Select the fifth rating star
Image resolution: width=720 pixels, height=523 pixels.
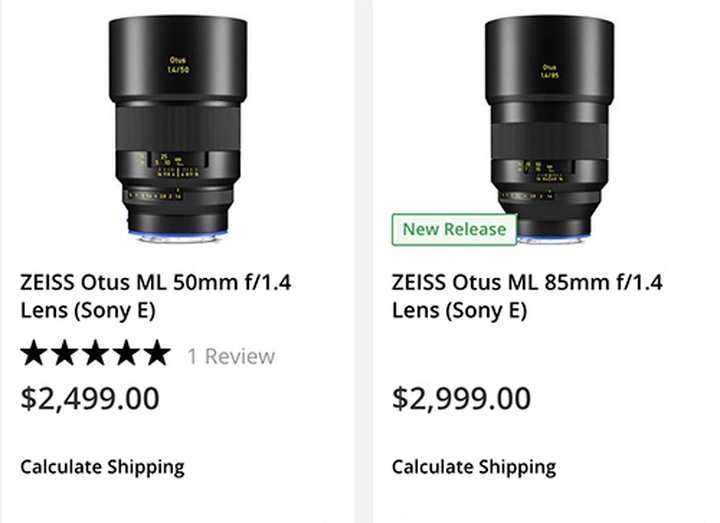point(156,353)
